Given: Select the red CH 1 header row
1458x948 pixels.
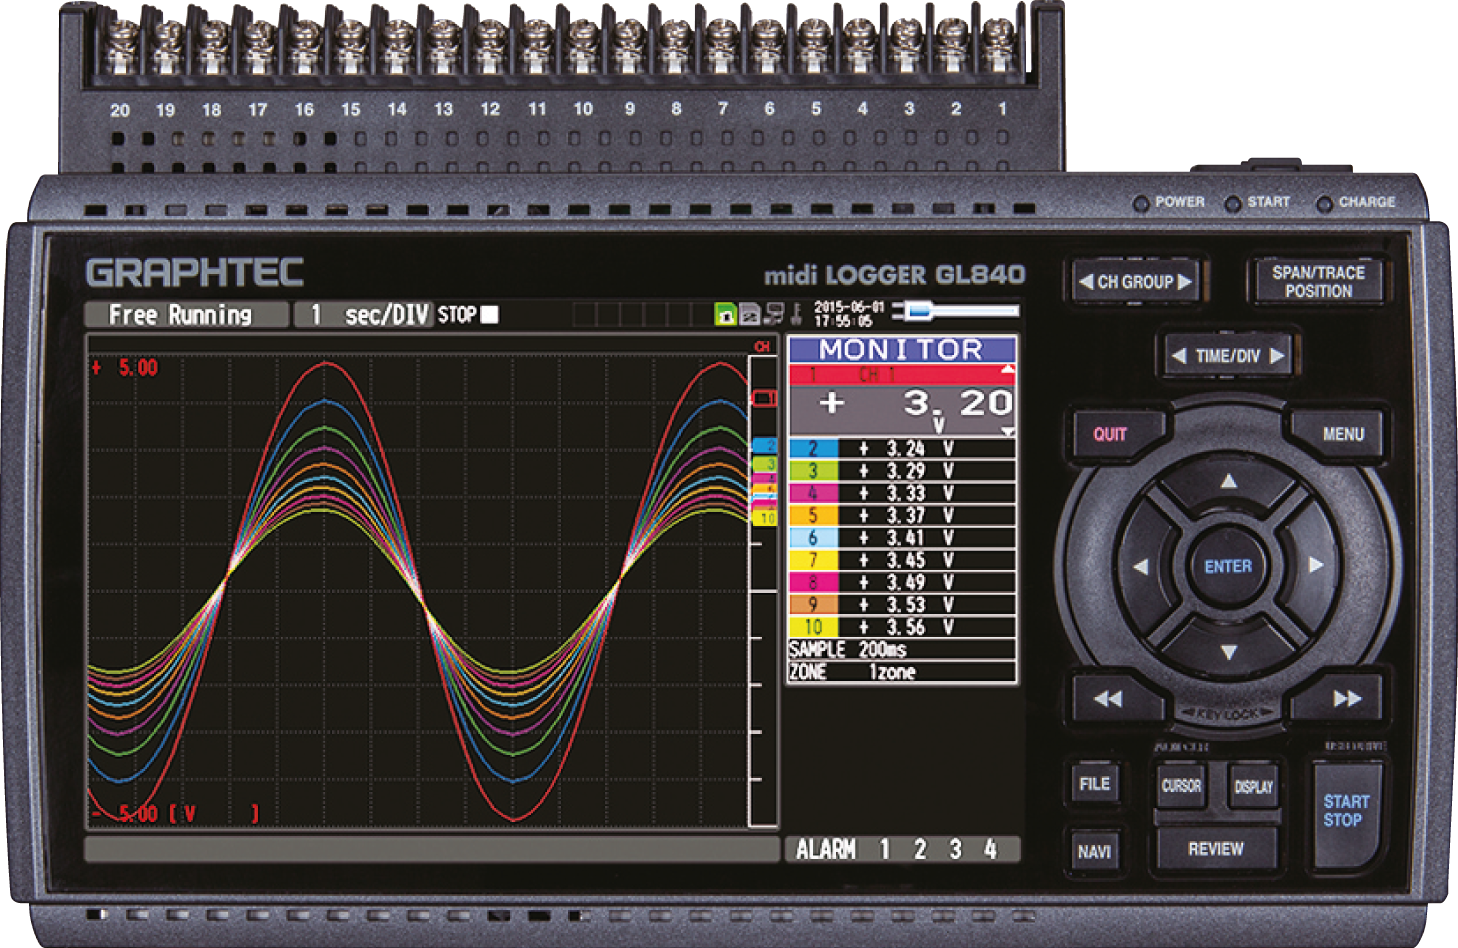Looking at the screenshot, I should coord(902,374).
